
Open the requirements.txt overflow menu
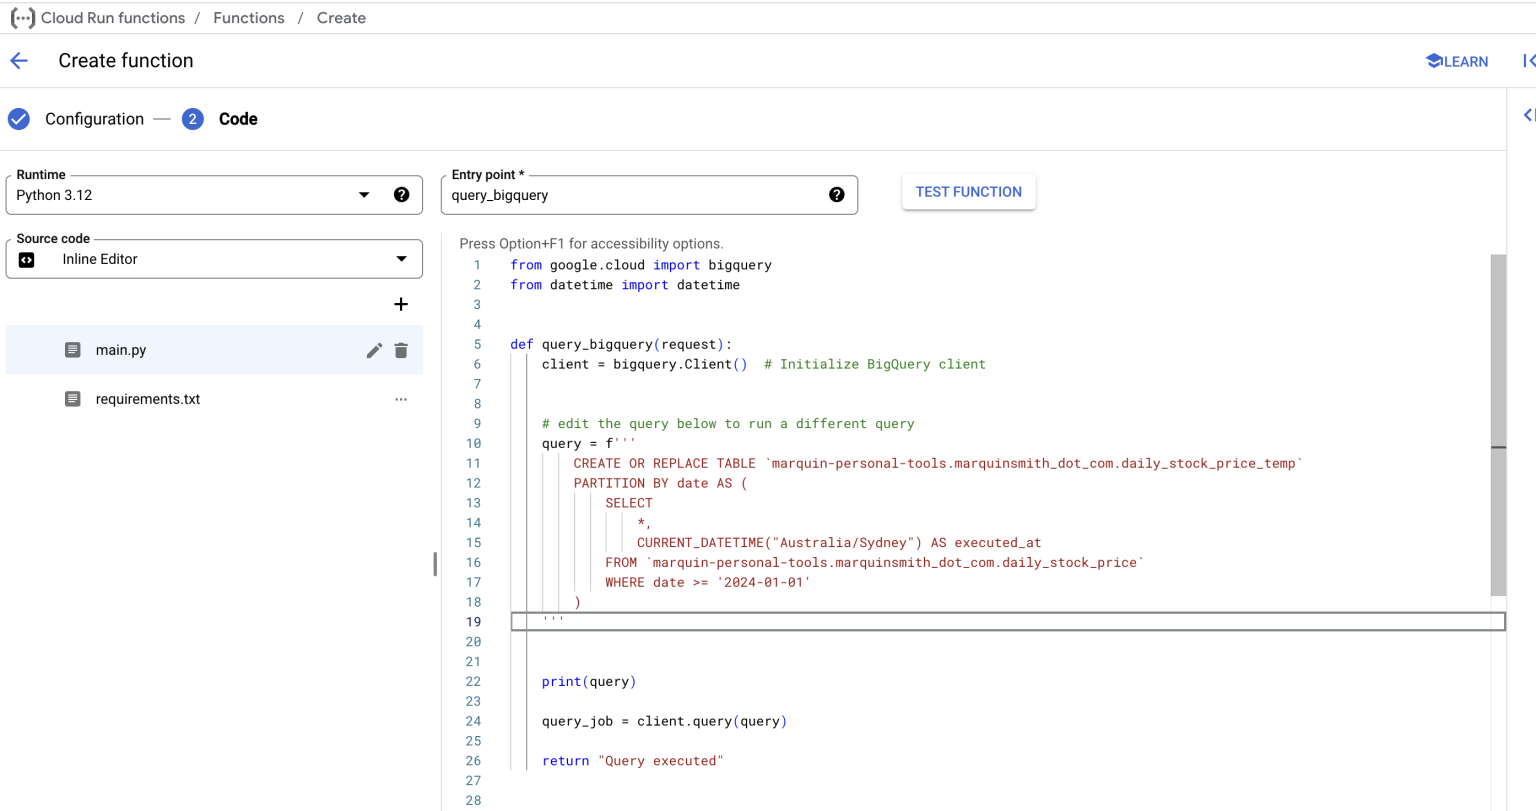401,398
